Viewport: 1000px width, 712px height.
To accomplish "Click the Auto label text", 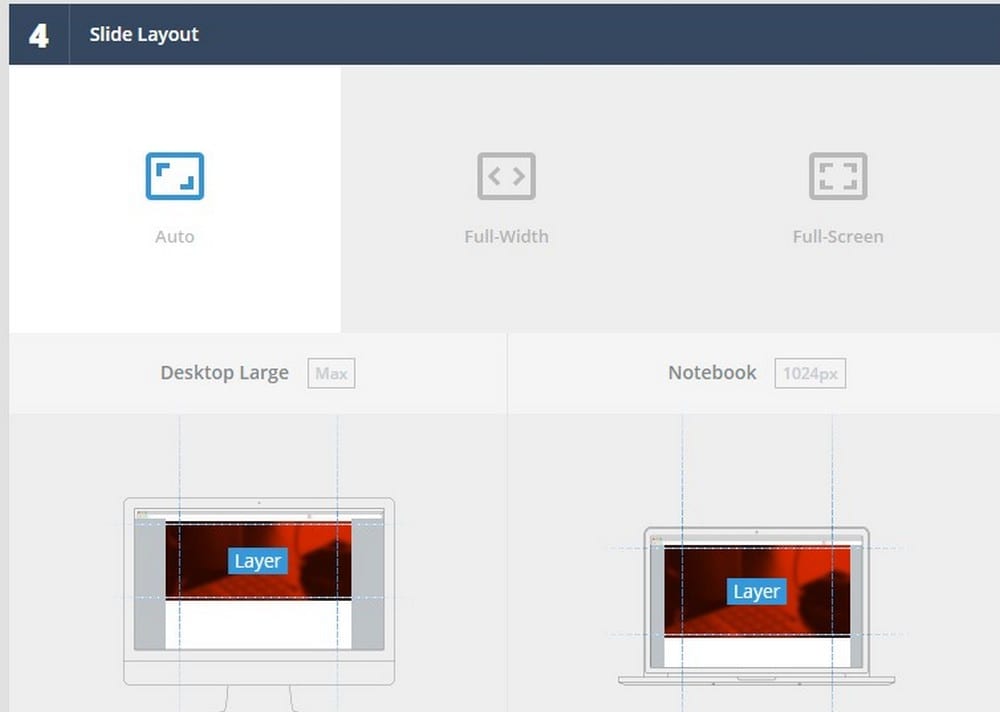I will tap(175, 237).
